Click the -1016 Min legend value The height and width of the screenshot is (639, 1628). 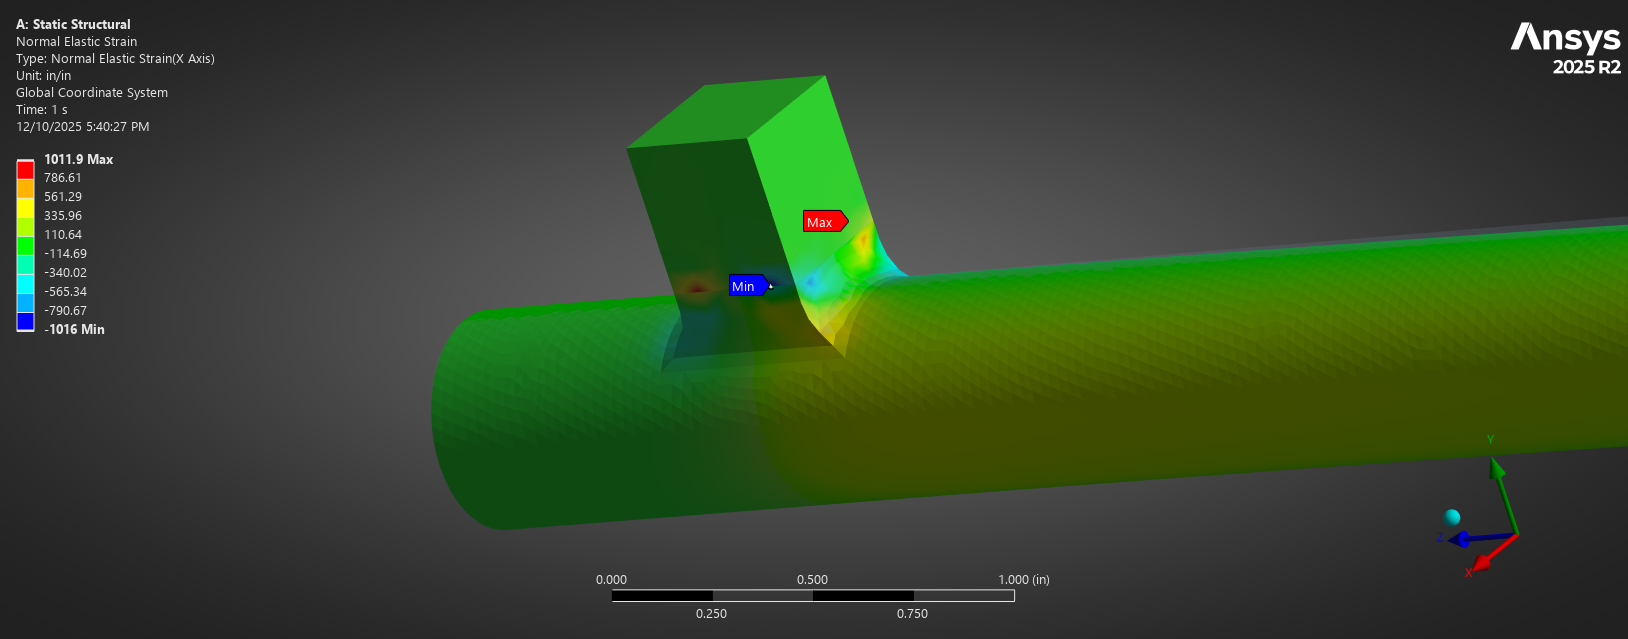point(74,329)
